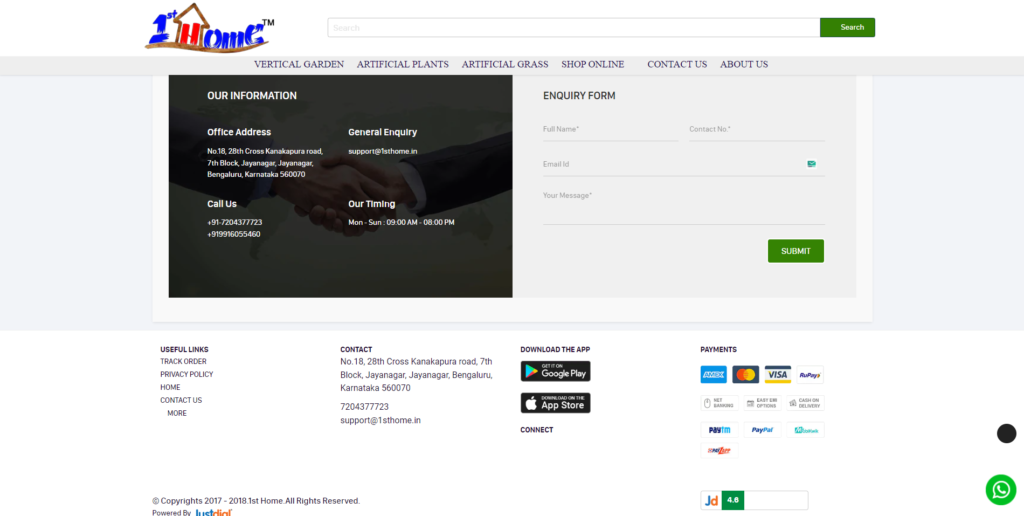Click the 1st Home logo
1024x516 pixels.
210,28
